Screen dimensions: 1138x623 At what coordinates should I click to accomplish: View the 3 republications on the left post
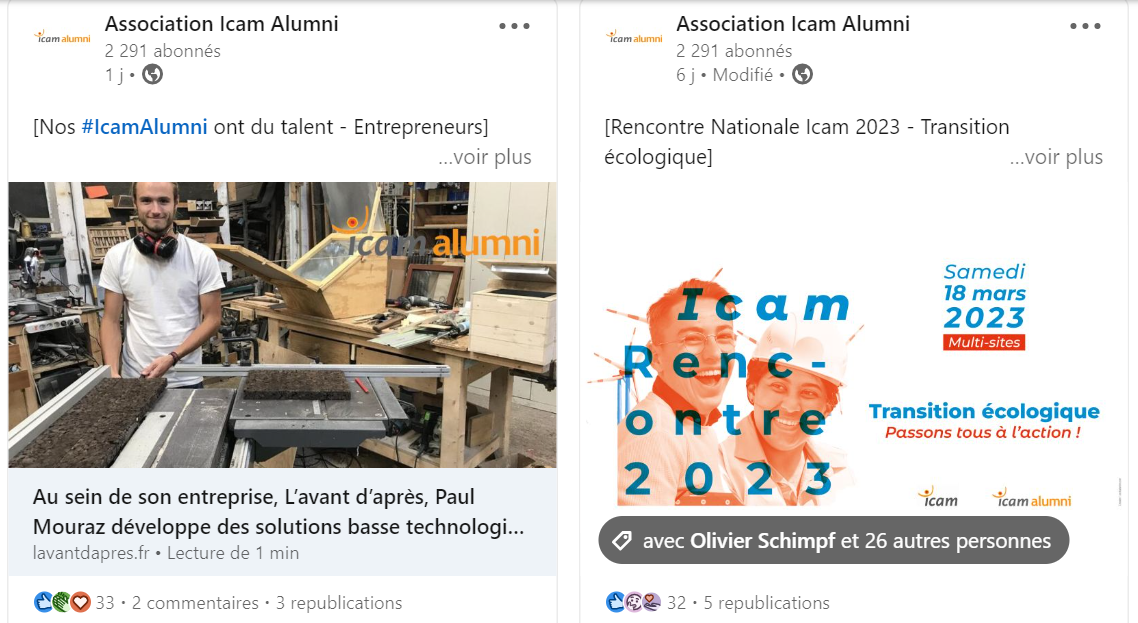click(339, 603)
